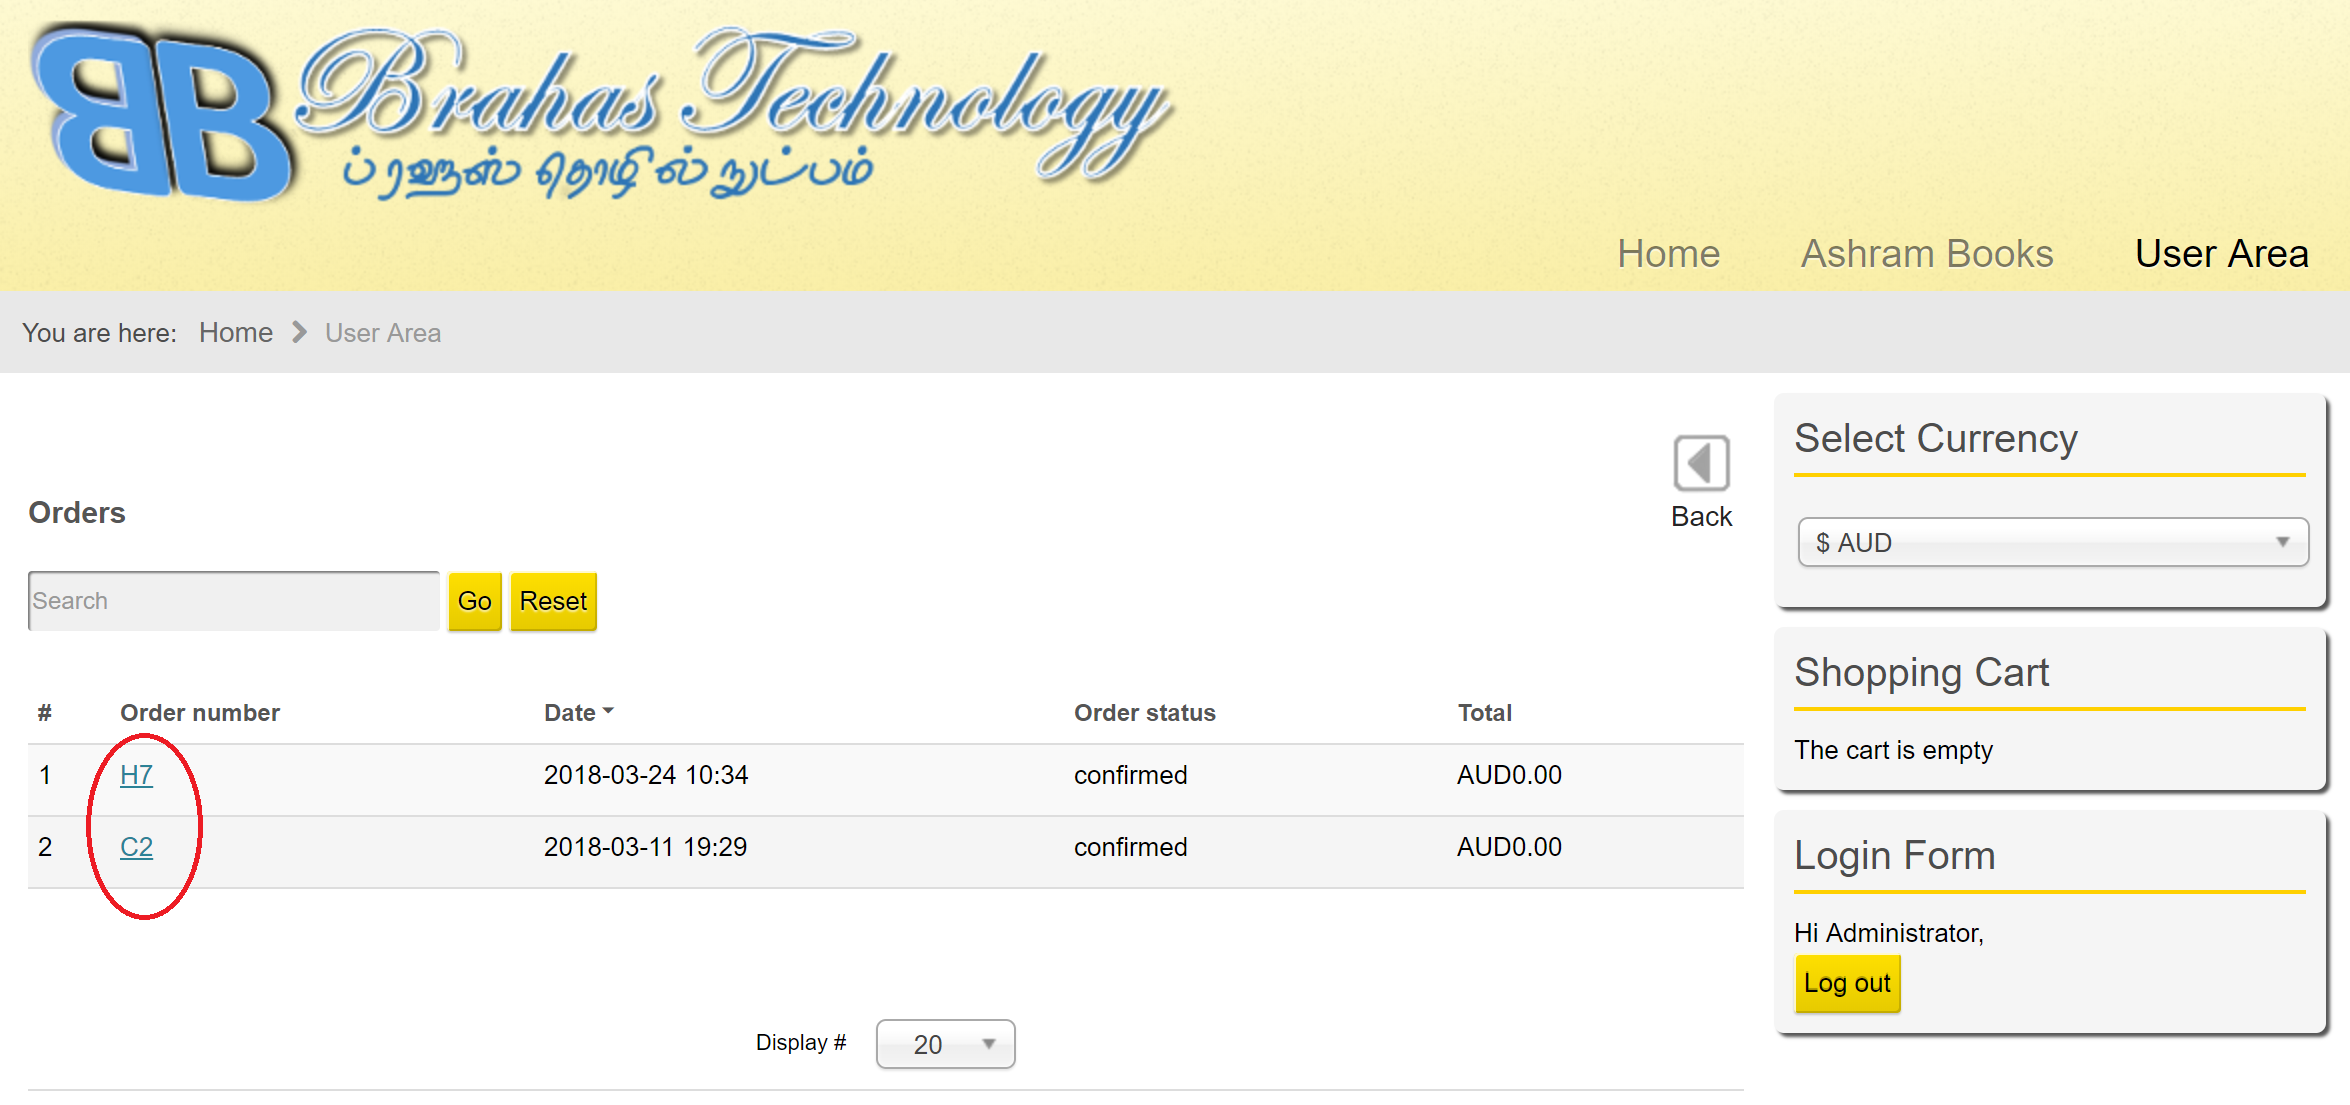Viewport: 2350px width, 1105px height.
Task: Click the Back arrow icon
Action: tap(1701, 463)
